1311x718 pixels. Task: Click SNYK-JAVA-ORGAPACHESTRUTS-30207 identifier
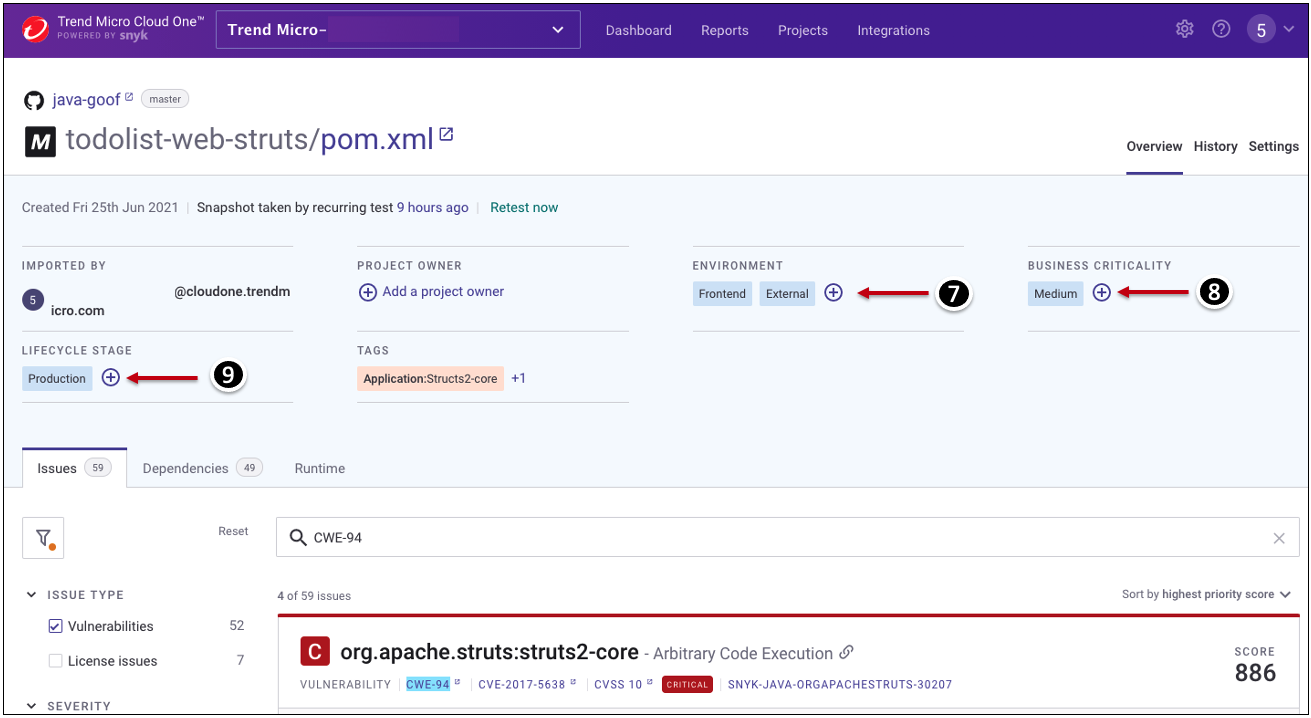pyautogui.click(x=840, y=684)
